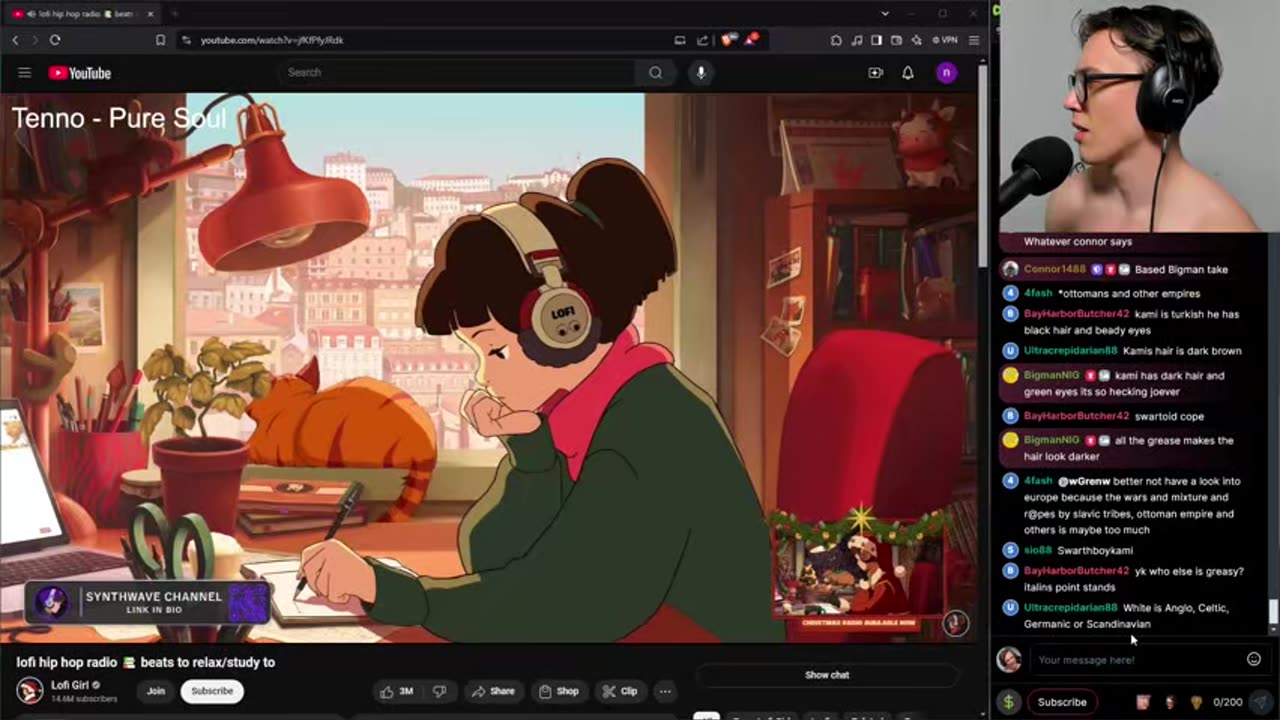The image size is (1280, 720).
Task: Click the video title lofi hip hop radio
Action: point(145,662)
